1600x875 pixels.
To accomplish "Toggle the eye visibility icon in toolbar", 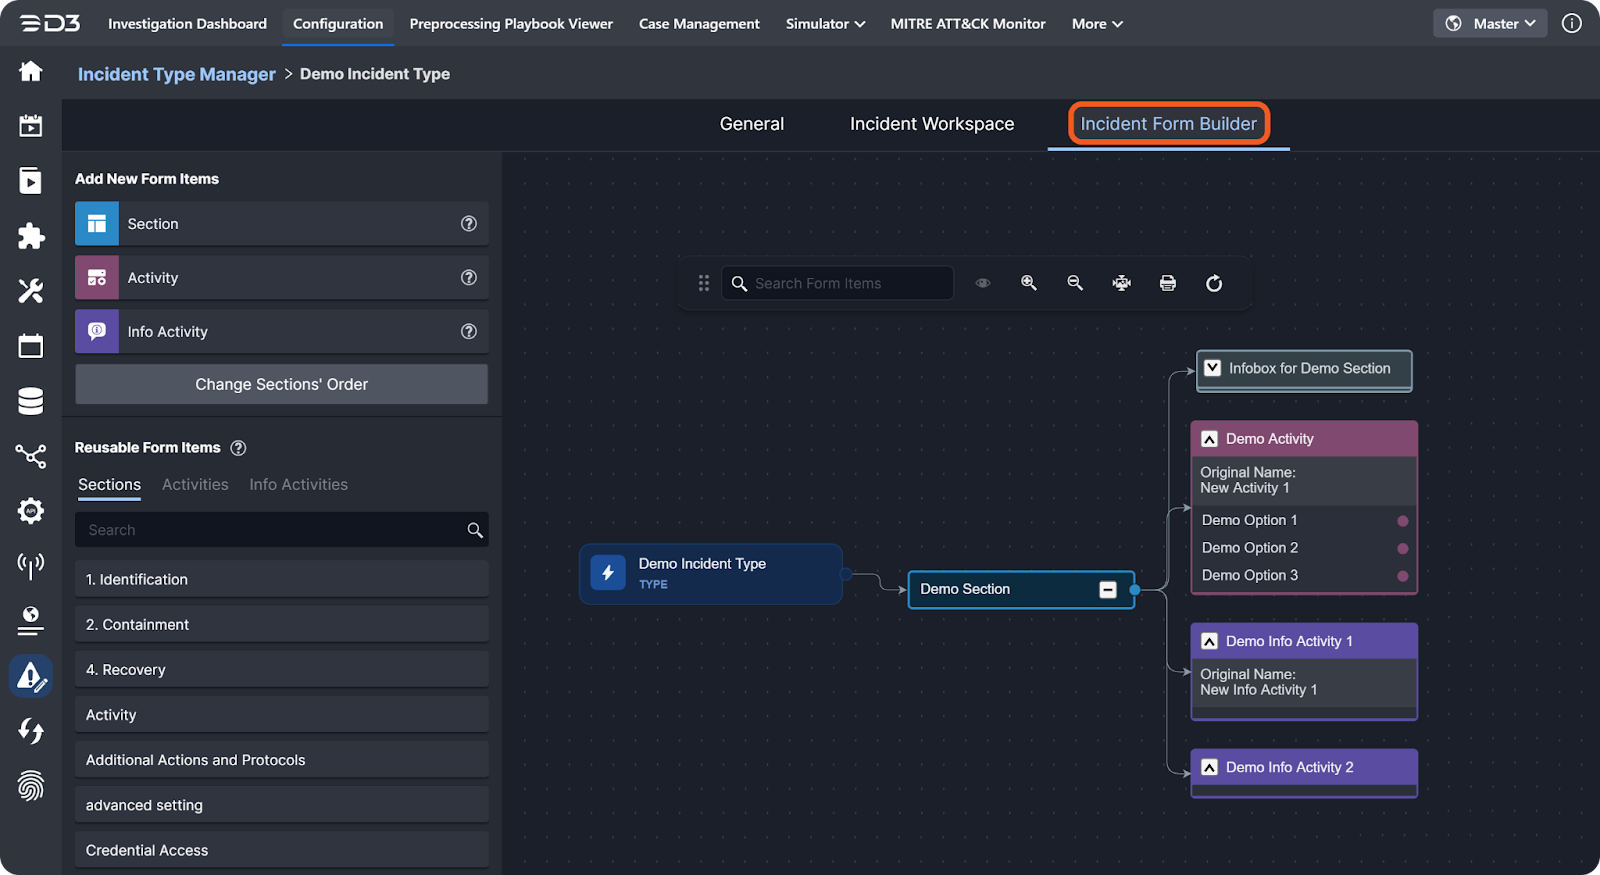I will [x=983, y=283].
